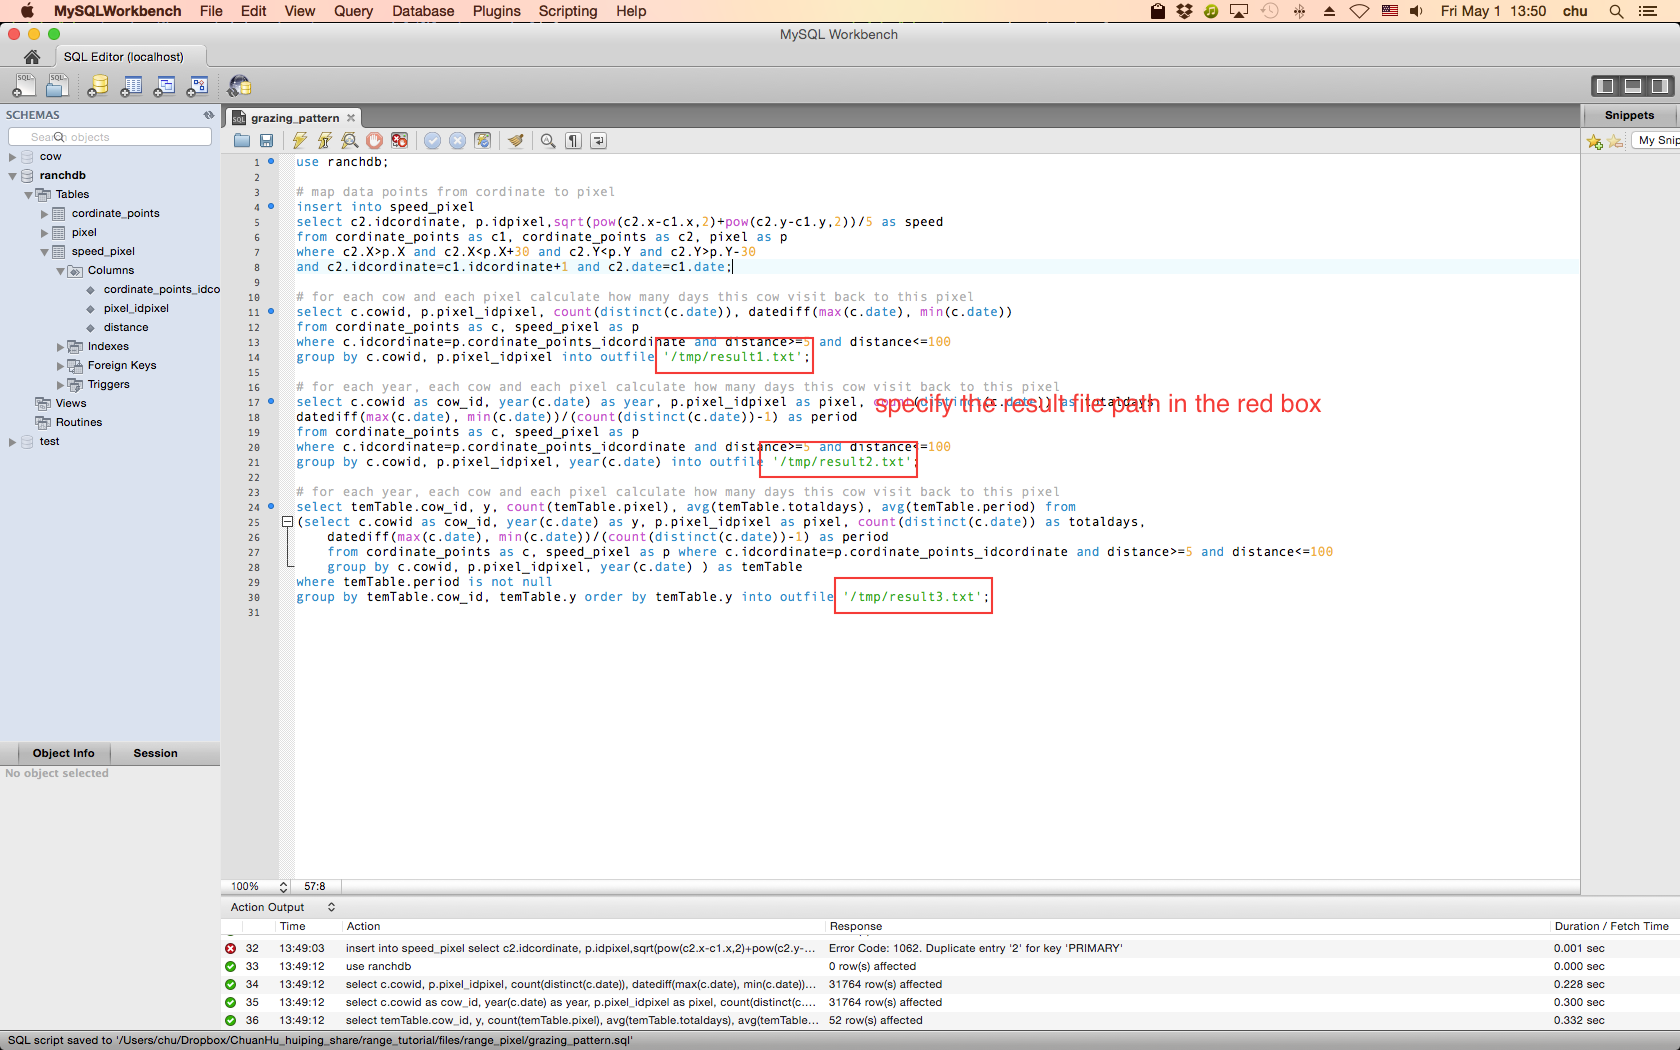1680x1050 pixels.
Task: Create a new view icon
Action: (x=165, y=86)
